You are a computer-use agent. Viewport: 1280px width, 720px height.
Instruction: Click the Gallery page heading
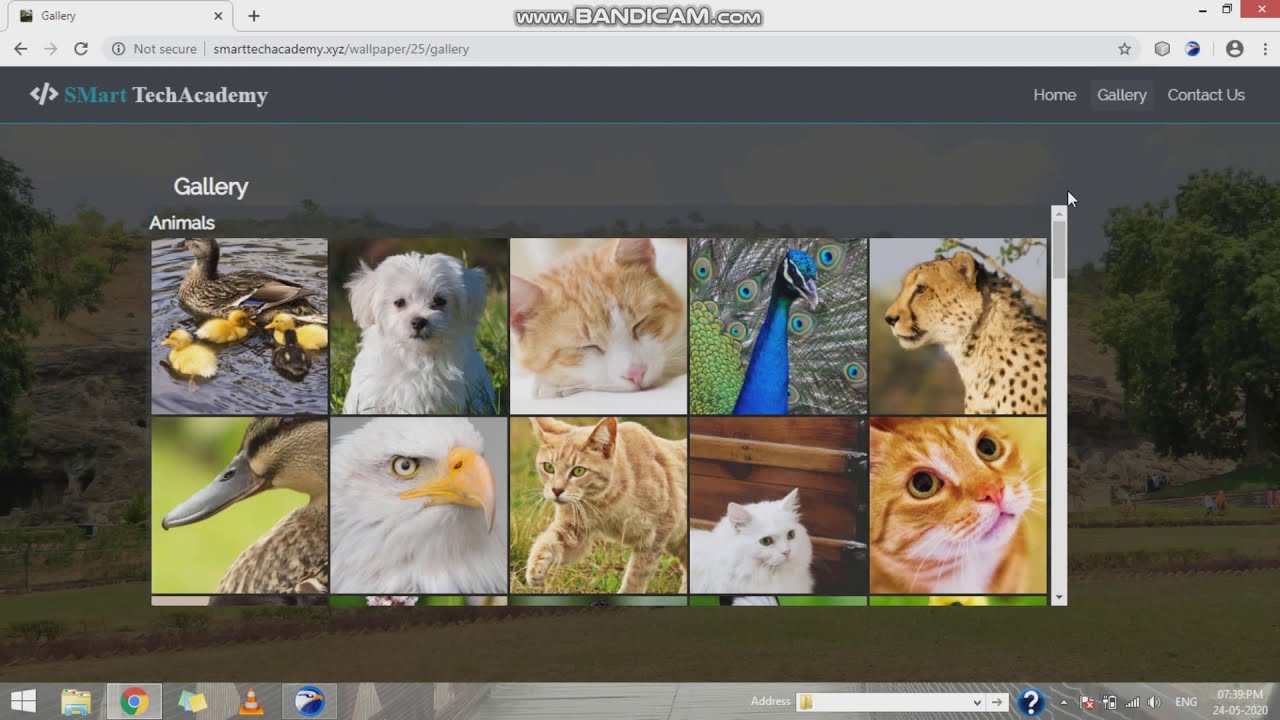click(x=211, y=187)
